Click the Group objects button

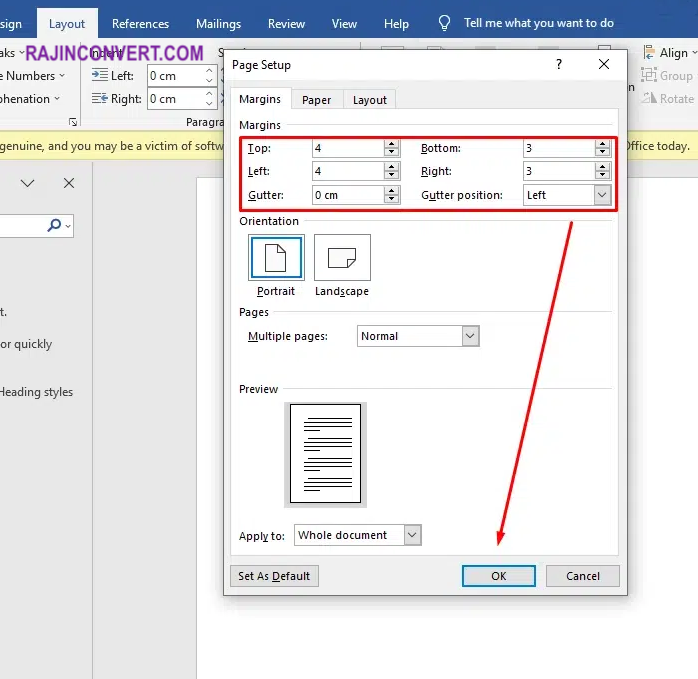[667, 75]
